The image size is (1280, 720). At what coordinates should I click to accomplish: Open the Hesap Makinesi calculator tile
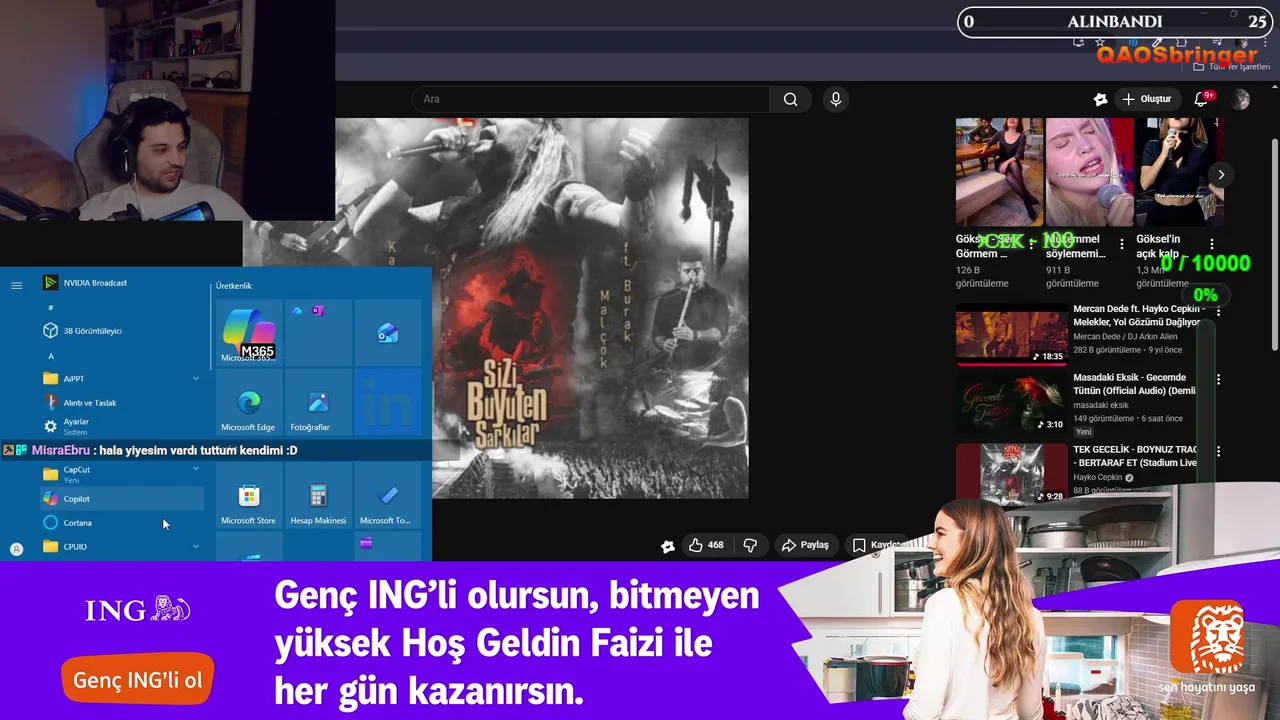(x=318, y=497)
